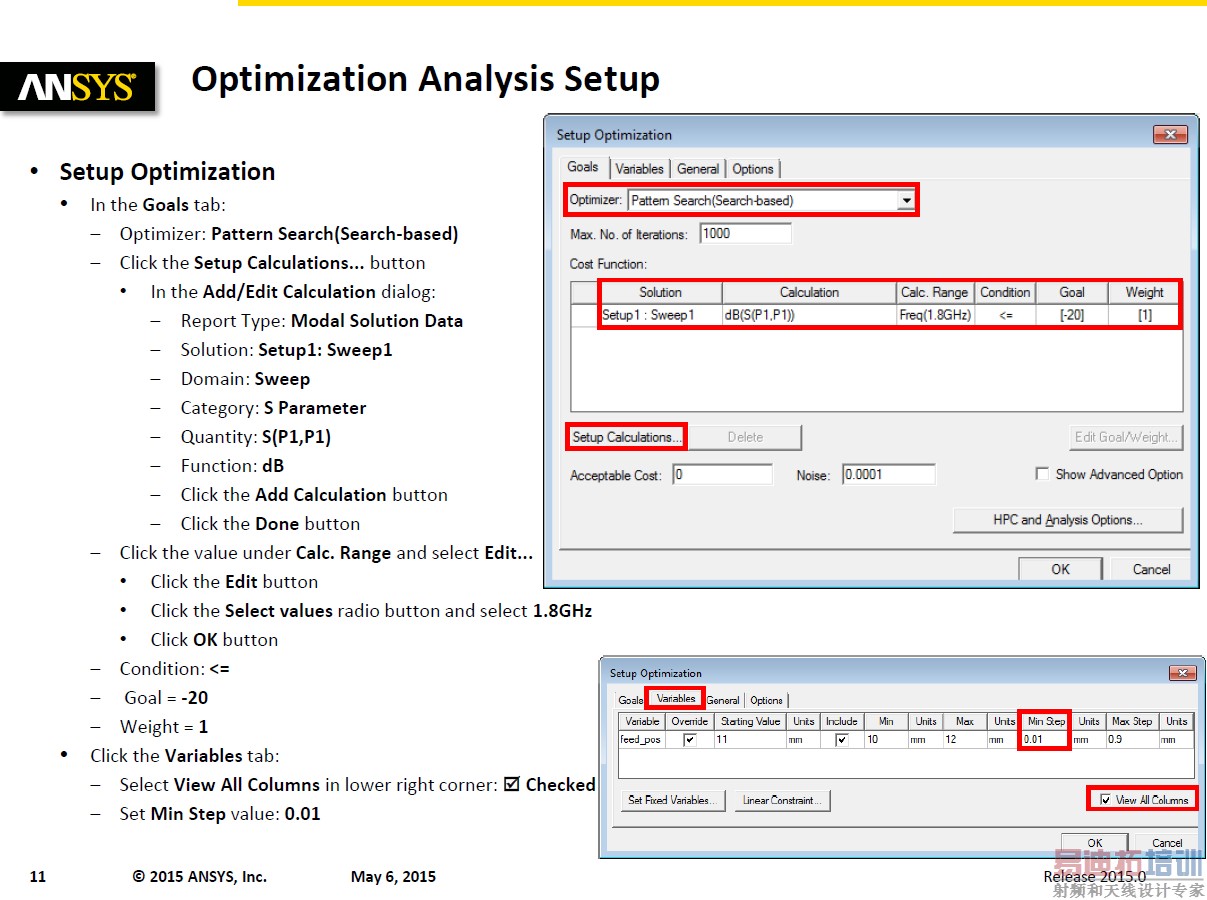Confirm with OK in the upper Goals dialog
The image size is (1207, 900).
1060,569
